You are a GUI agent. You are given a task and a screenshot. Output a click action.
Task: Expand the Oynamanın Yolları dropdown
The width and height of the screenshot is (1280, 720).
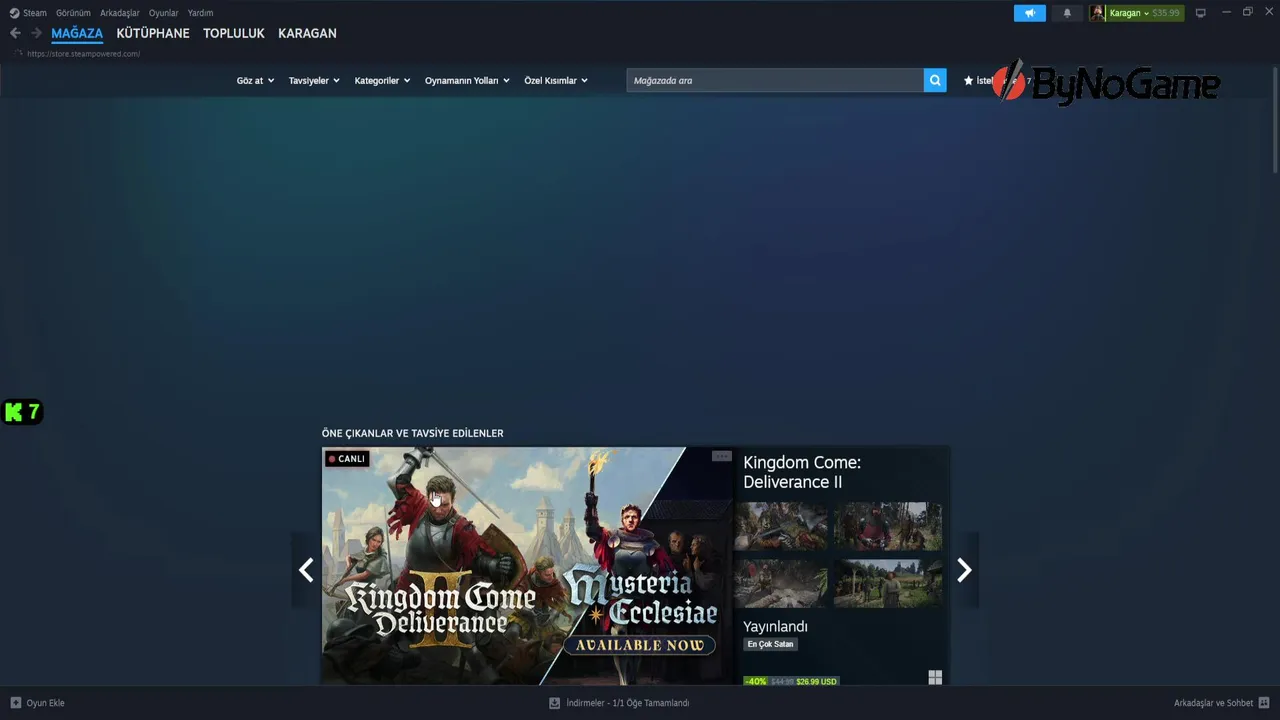tap(467, 80)
